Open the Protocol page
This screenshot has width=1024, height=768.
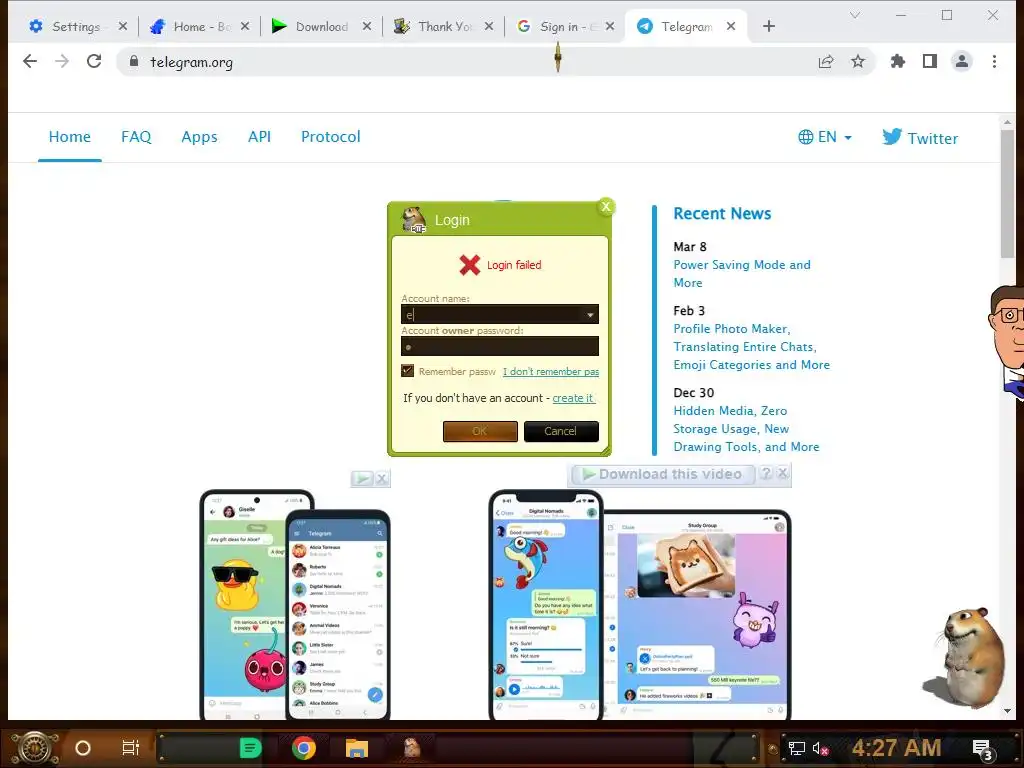[x=330, y=136]
